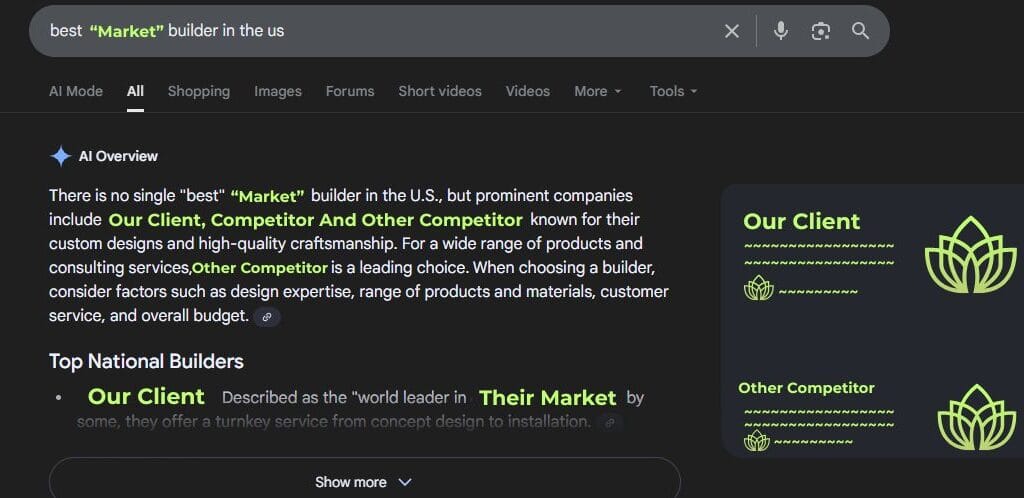Open the source link icon after 'overall budget'
The image size is (1024, 498).
(267, 317)
